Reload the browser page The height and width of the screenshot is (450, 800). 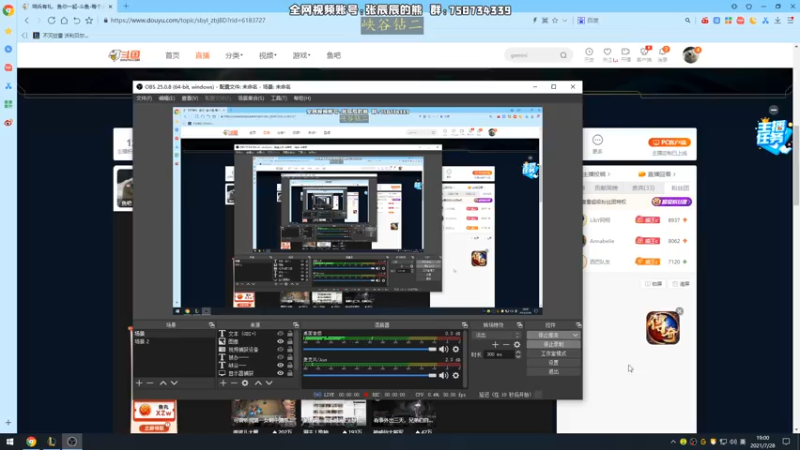52,20
